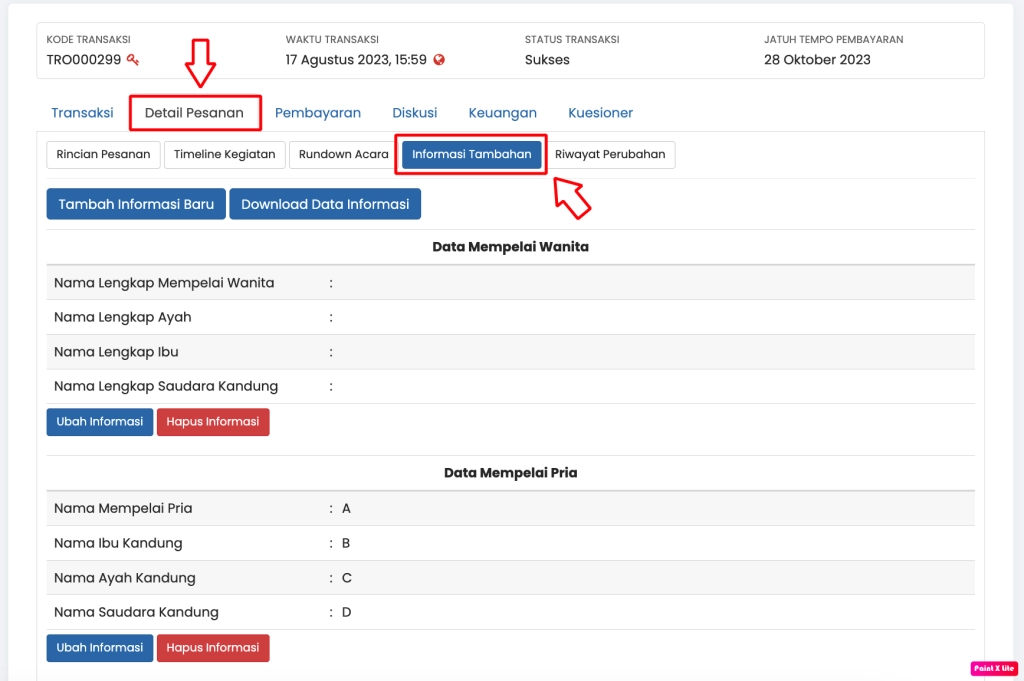Click Hapus Informasi under Data Mempelai Wanita
The height and width of the screenshot is (681, 1024).
(213, 422)
